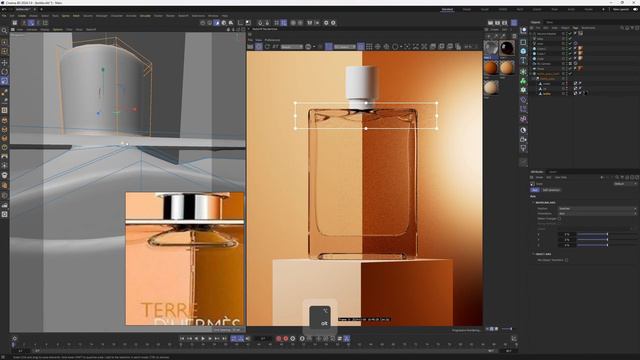The image size is (640, 360).
Task: Click Go to Start in timeline controls
Action: (x=182, y=338)
